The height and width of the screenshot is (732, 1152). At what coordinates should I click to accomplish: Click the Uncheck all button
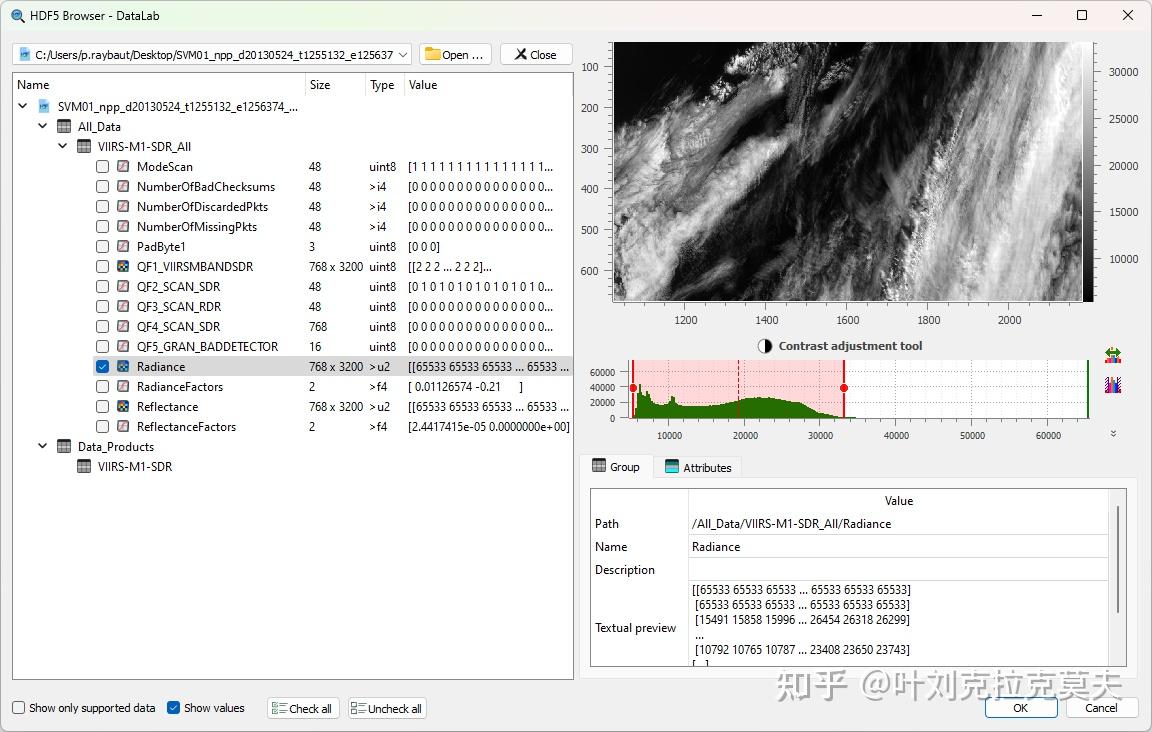coord(387,708)
